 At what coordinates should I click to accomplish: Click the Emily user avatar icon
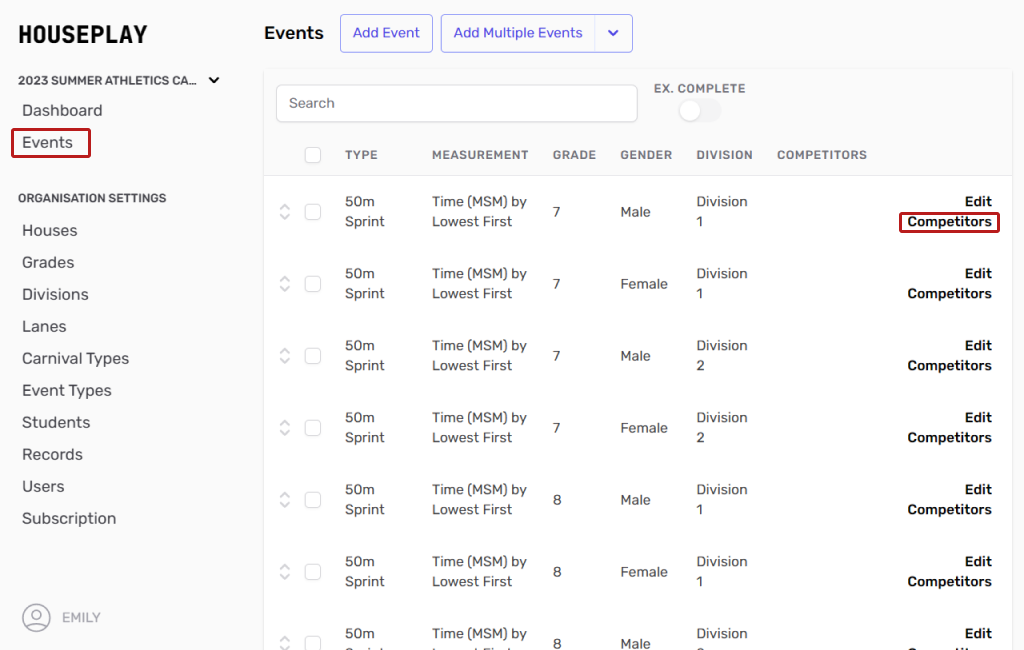(x=36, y=618)
